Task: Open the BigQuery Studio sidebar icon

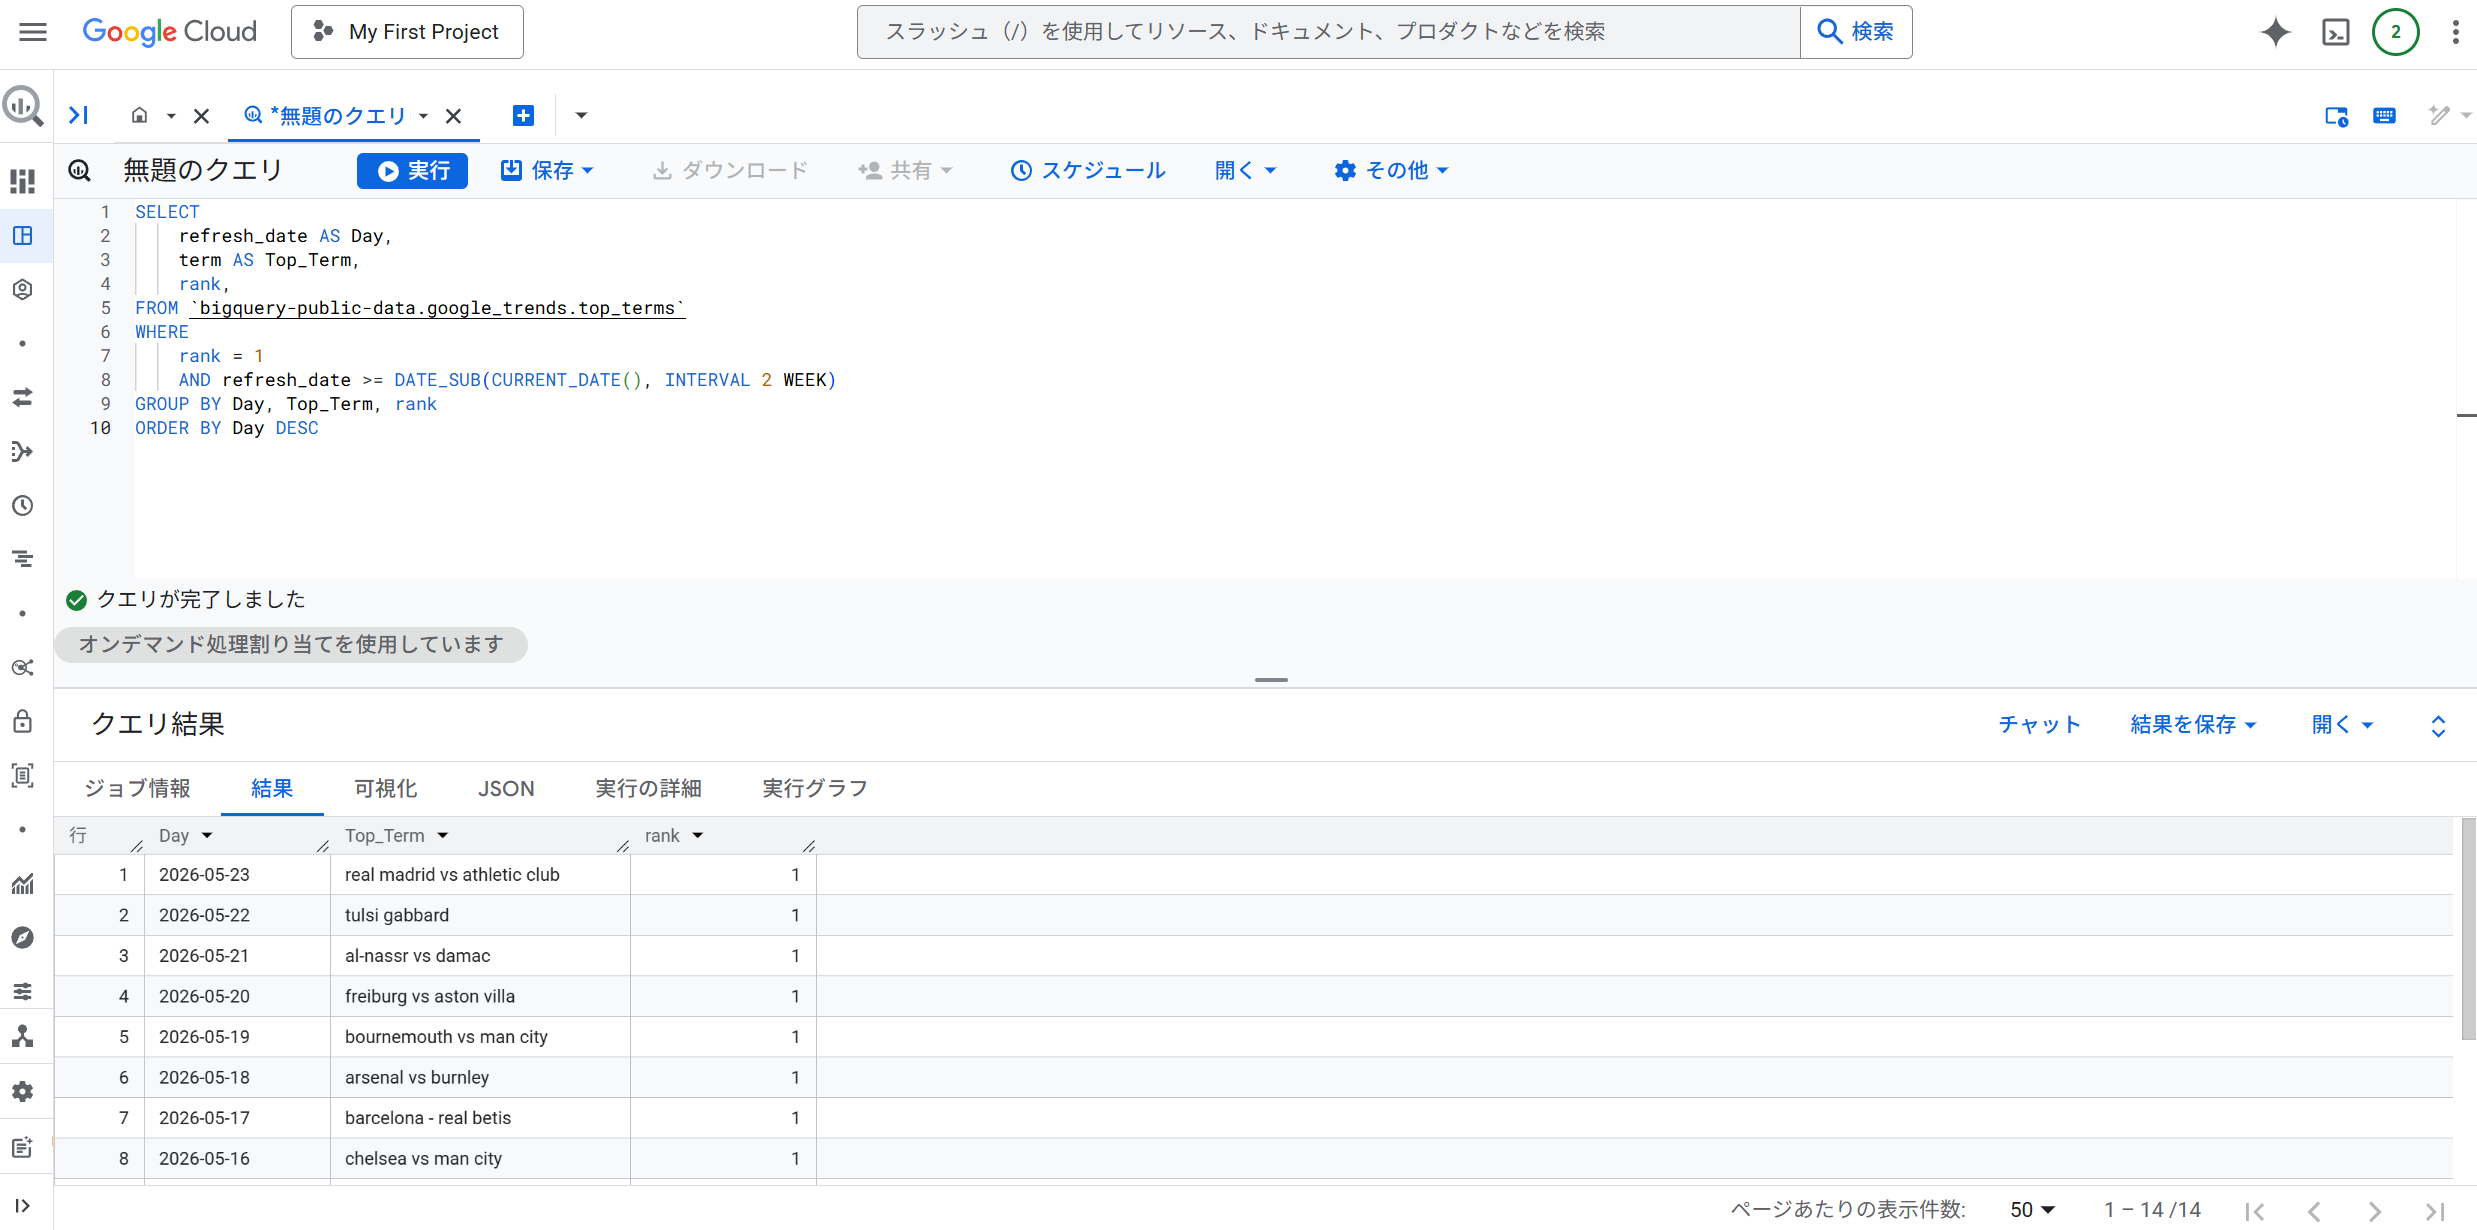Action: tap(22, 236)
